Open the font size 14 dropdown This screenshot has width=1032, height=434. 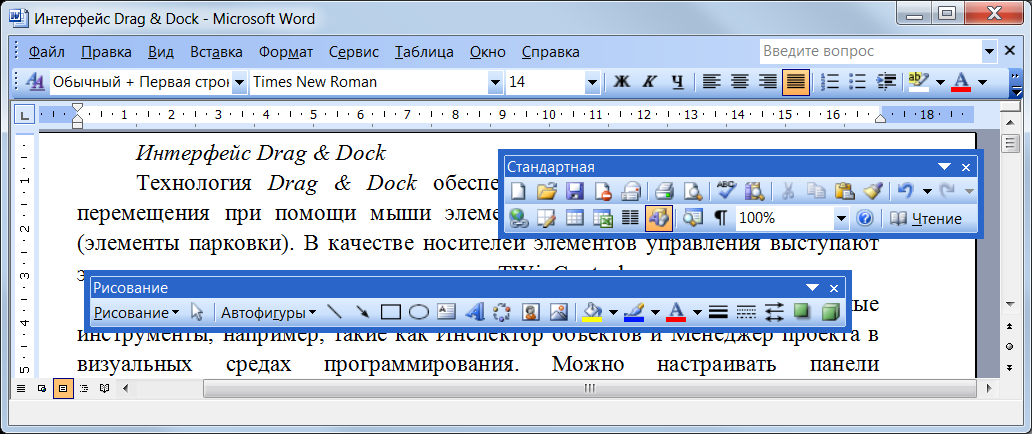click(x=592, y=83)
